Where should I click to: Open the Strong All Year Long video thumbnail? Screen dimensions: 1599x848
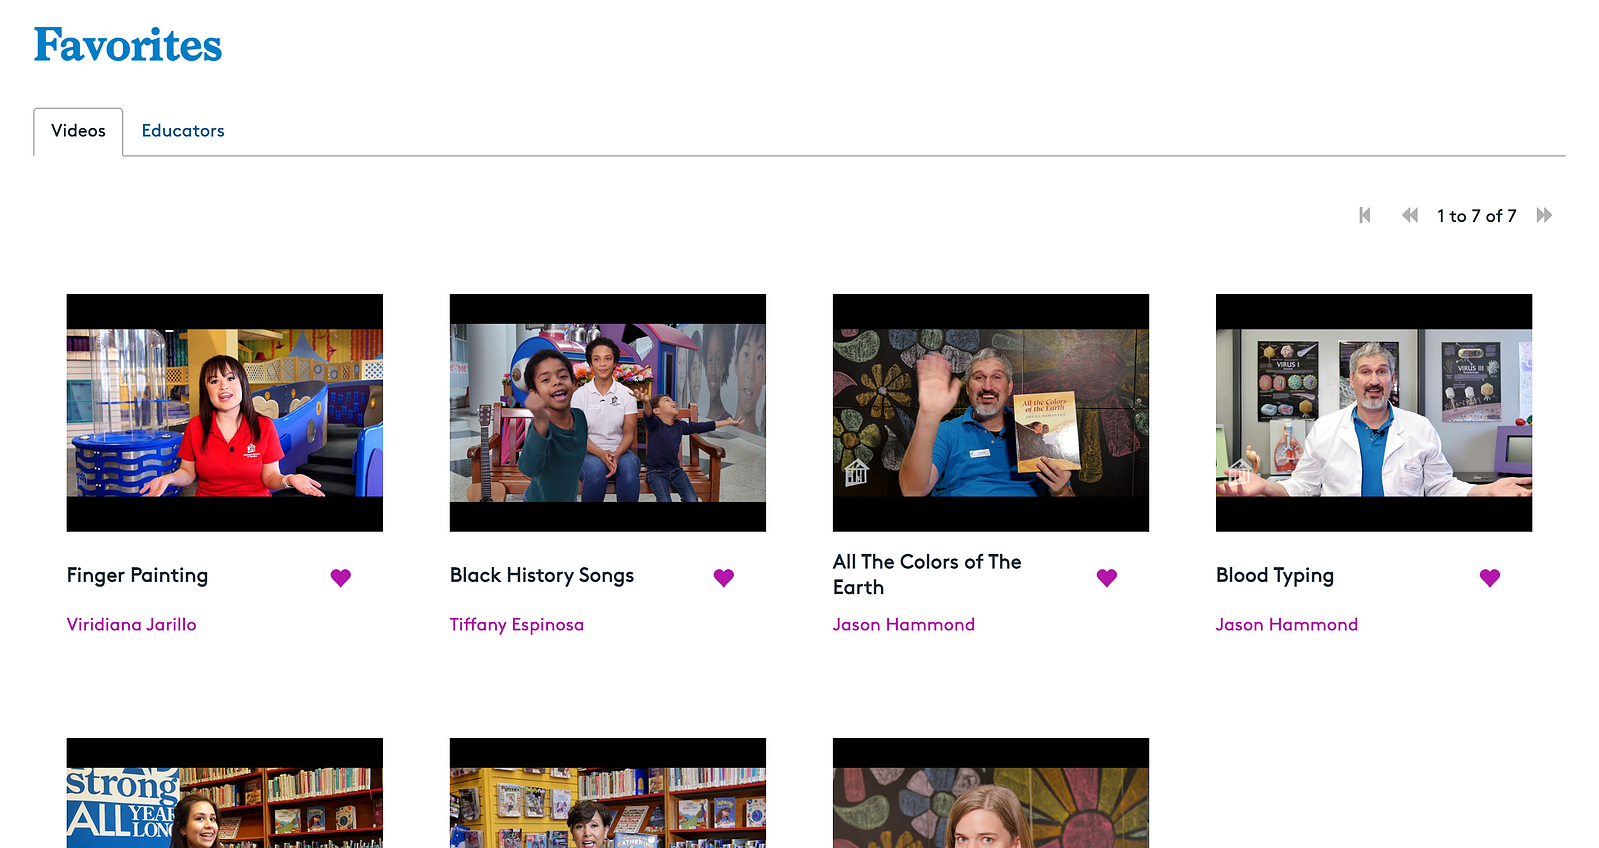[225, 793]
